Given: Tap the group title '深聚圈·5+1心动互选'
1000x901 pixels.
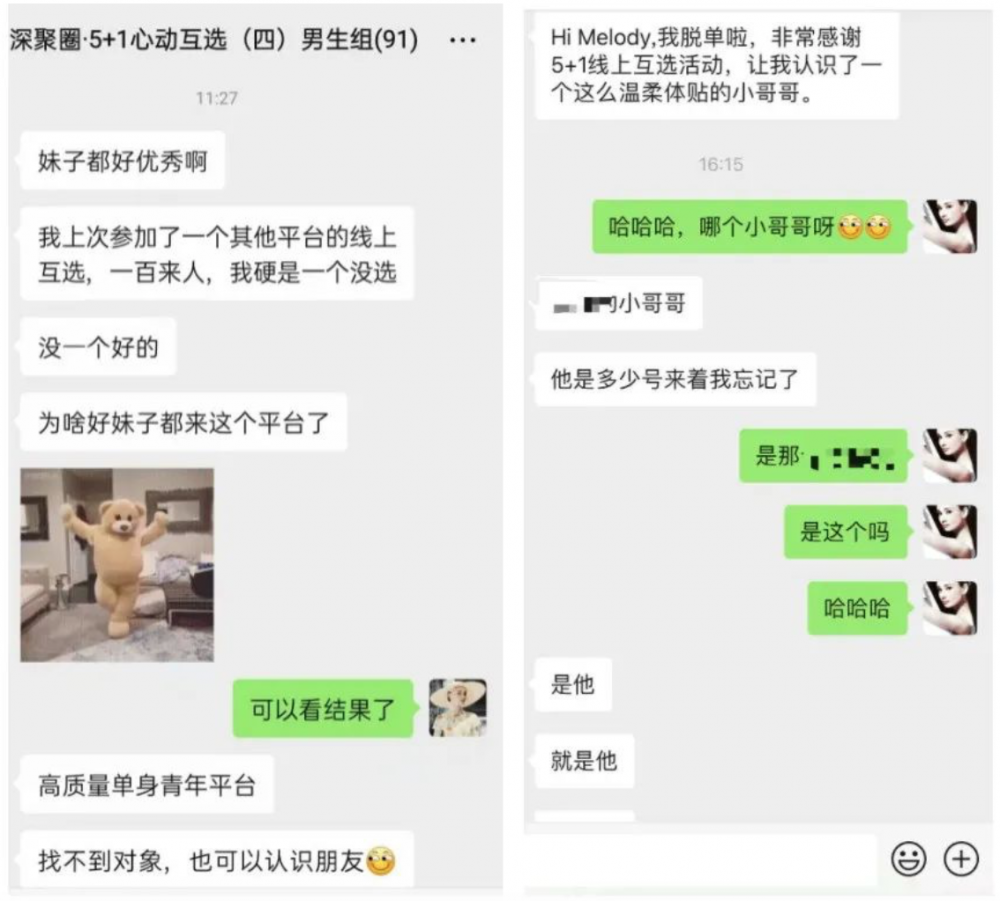Looking at the screenshot, I should (119, 40).
